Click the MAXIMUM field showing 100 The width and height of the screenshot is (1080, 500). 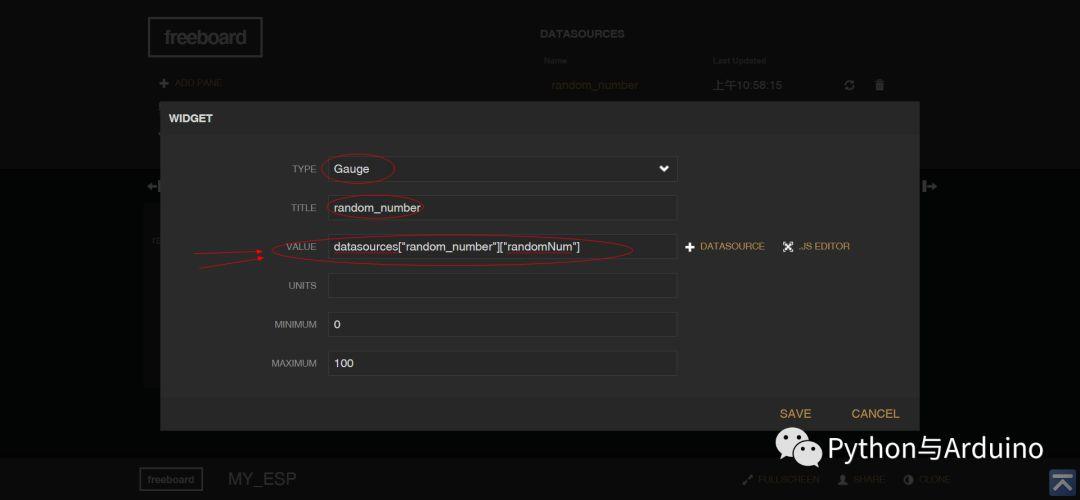(x=502, y=363)
